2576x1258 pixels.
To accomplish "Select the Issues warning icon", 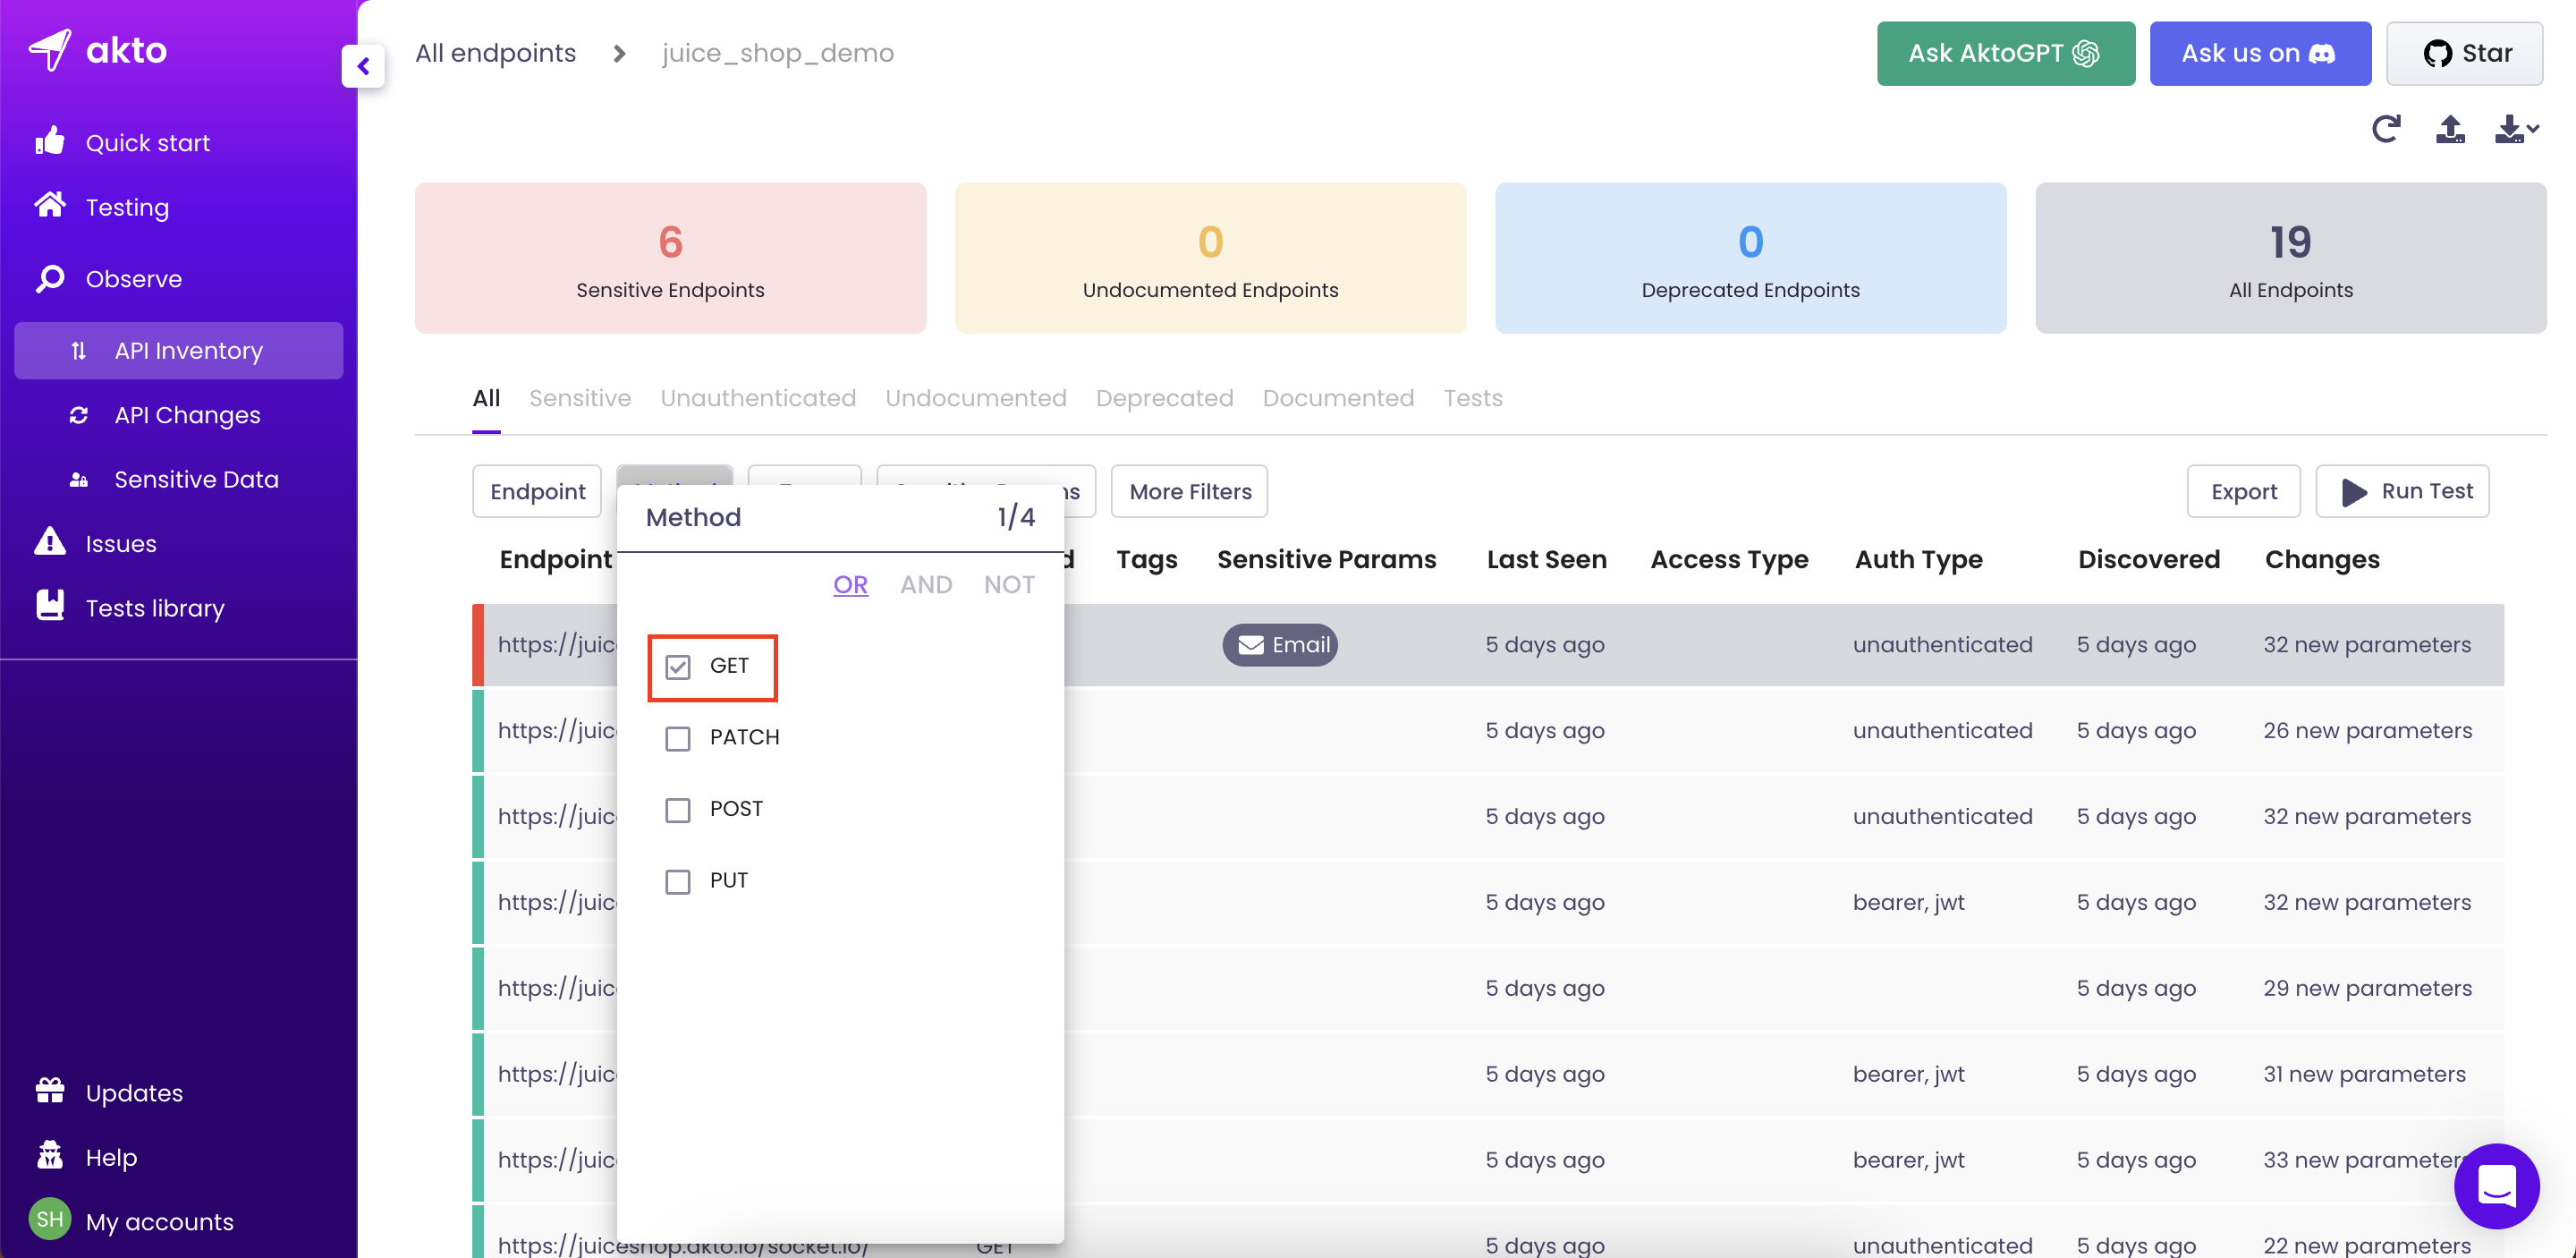I will 51,543.
